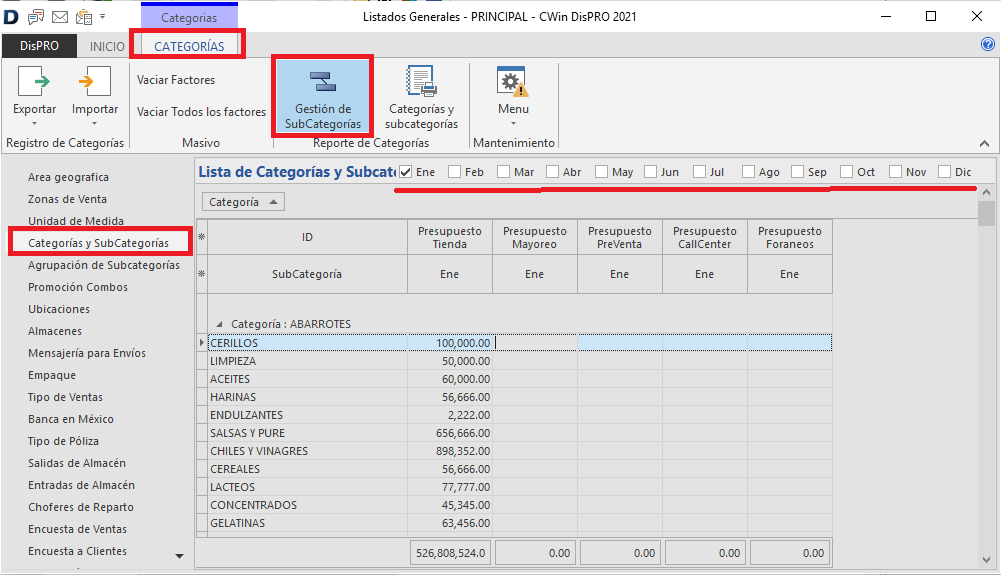Screen dimensions: 1001x575
Task: Switch to the INICIO ribbon tab
Action: click(108, 47)
